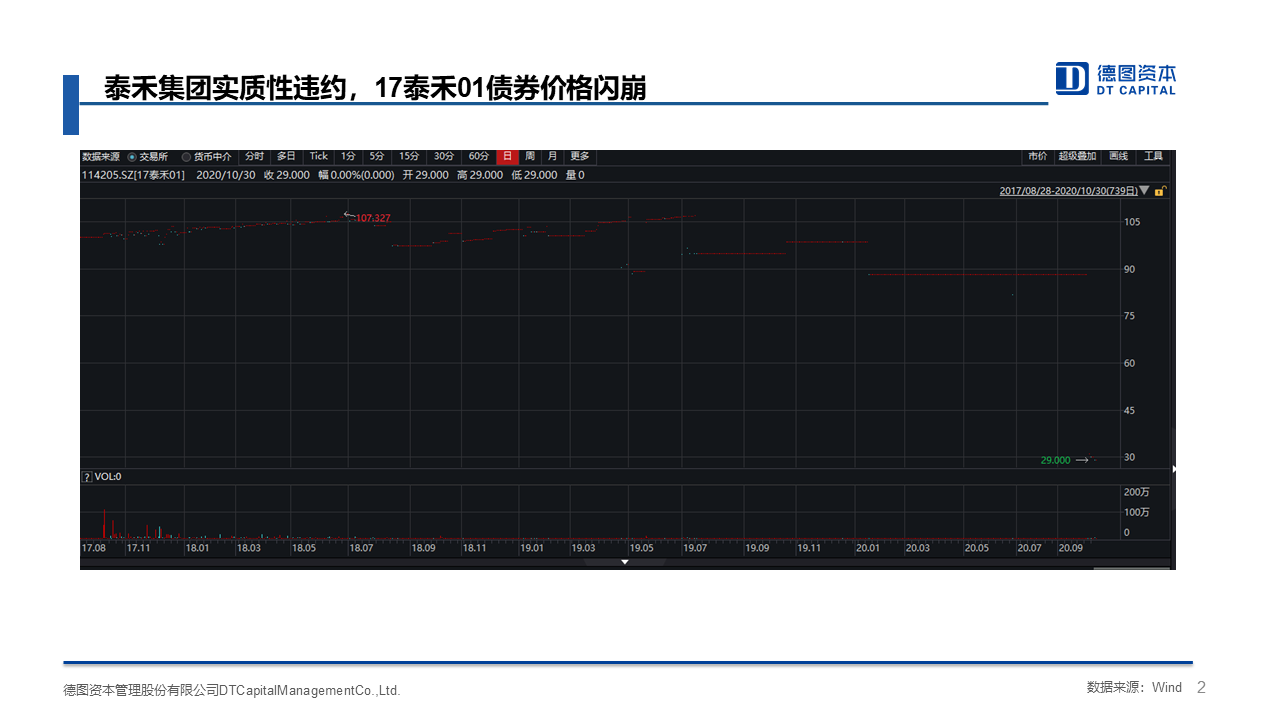Click the green 29.000 low price label
This screenshot has width=1280, height=720.
(1055, 461)
